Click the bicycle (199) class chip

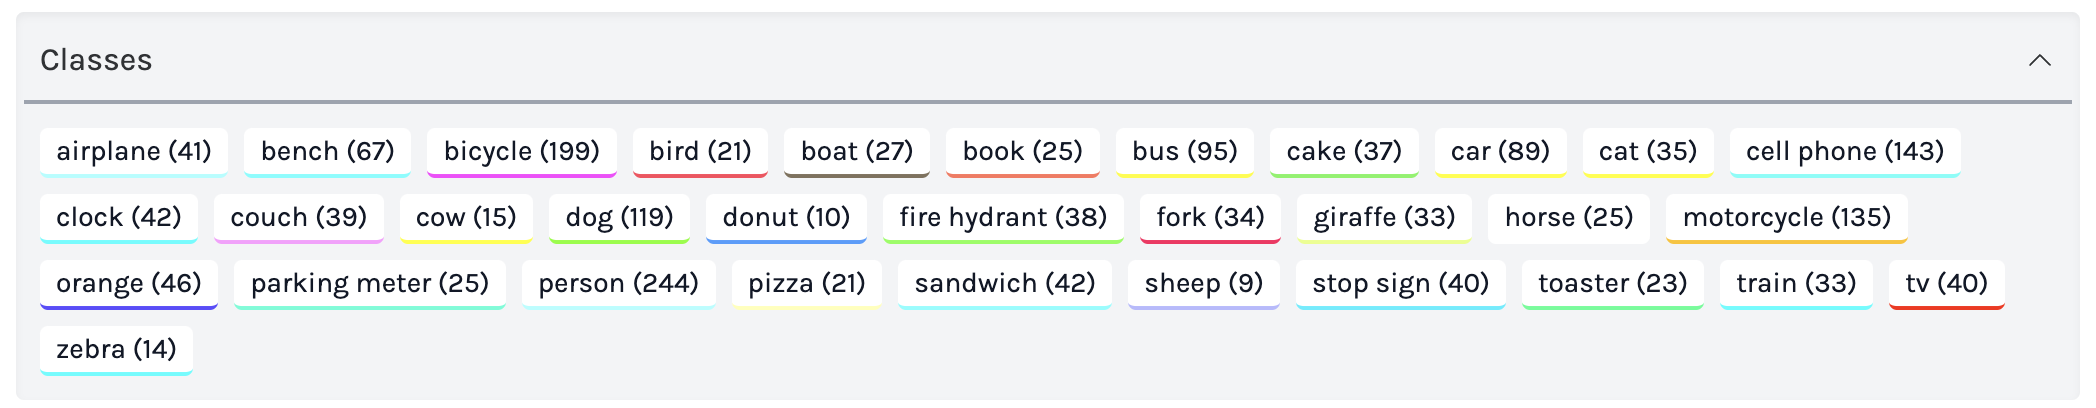[521, 151]
